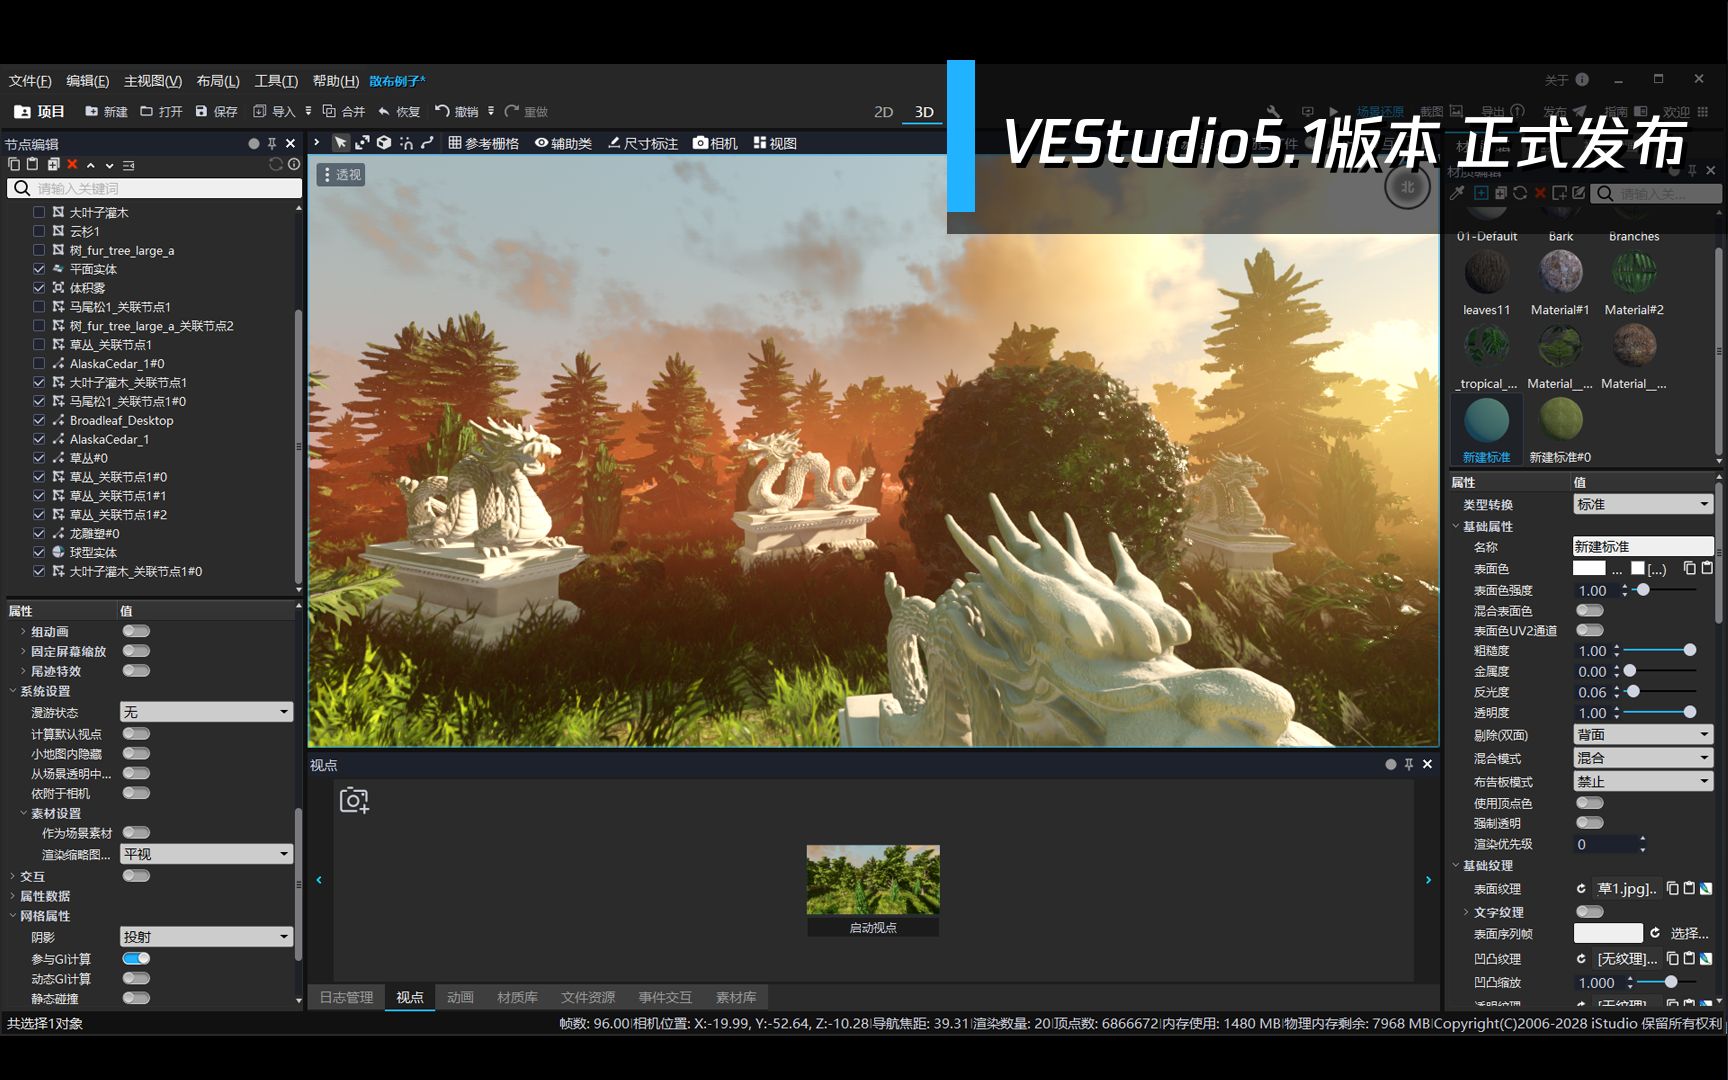Image resolution: width=1728 pixels, height=1080 pixels.
Task: Open the 阴影 dropdown showing 投射
Action: 206,937
